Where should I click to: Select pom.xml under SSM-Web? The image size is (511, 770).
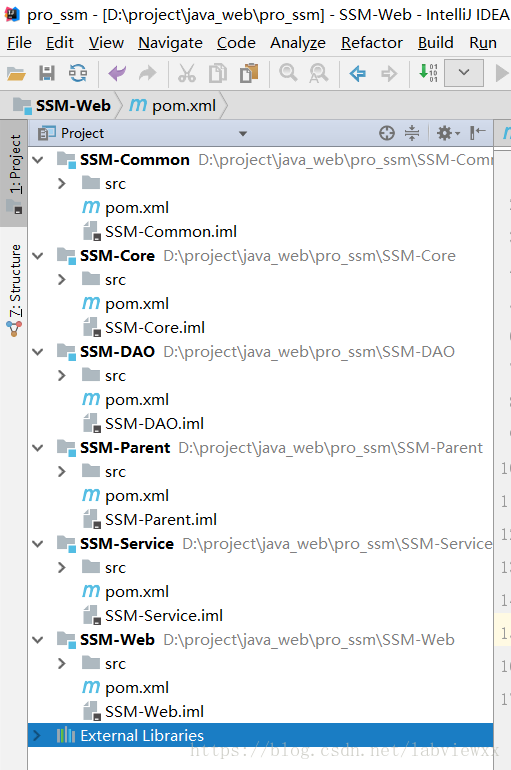pos(125,688)
